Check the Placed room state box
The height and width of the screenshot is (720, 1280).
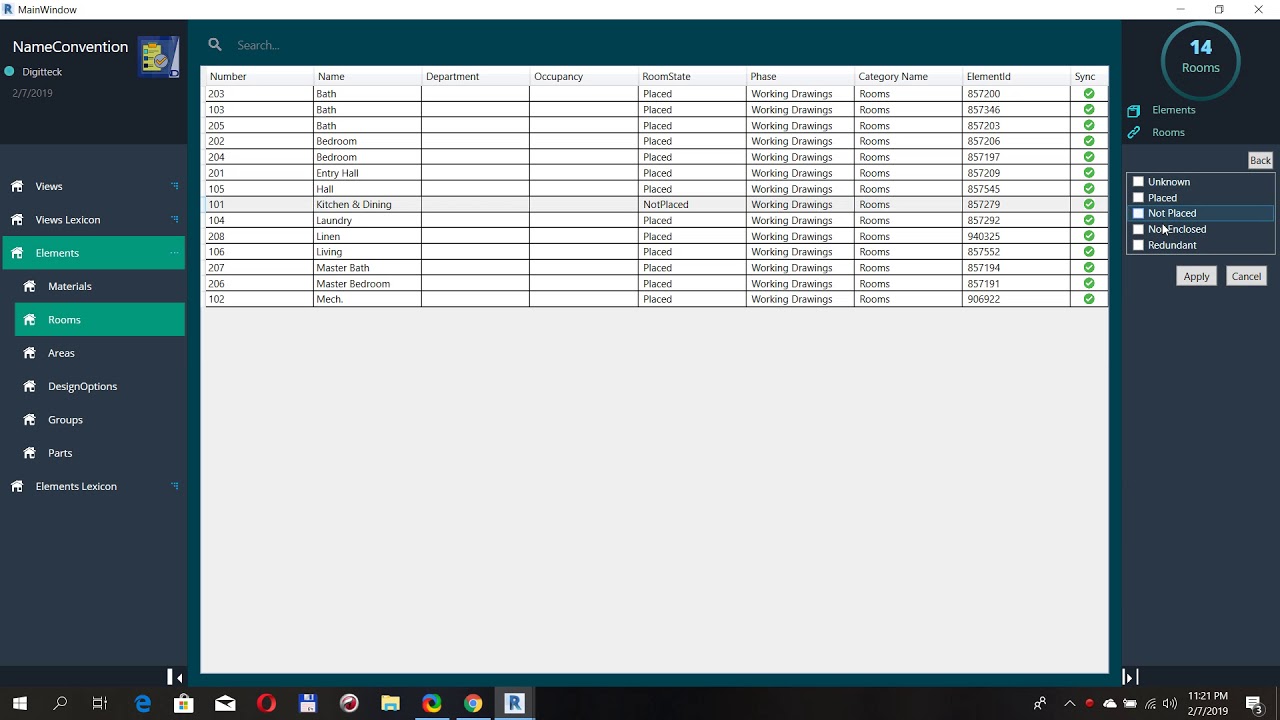pos(1138,198)
